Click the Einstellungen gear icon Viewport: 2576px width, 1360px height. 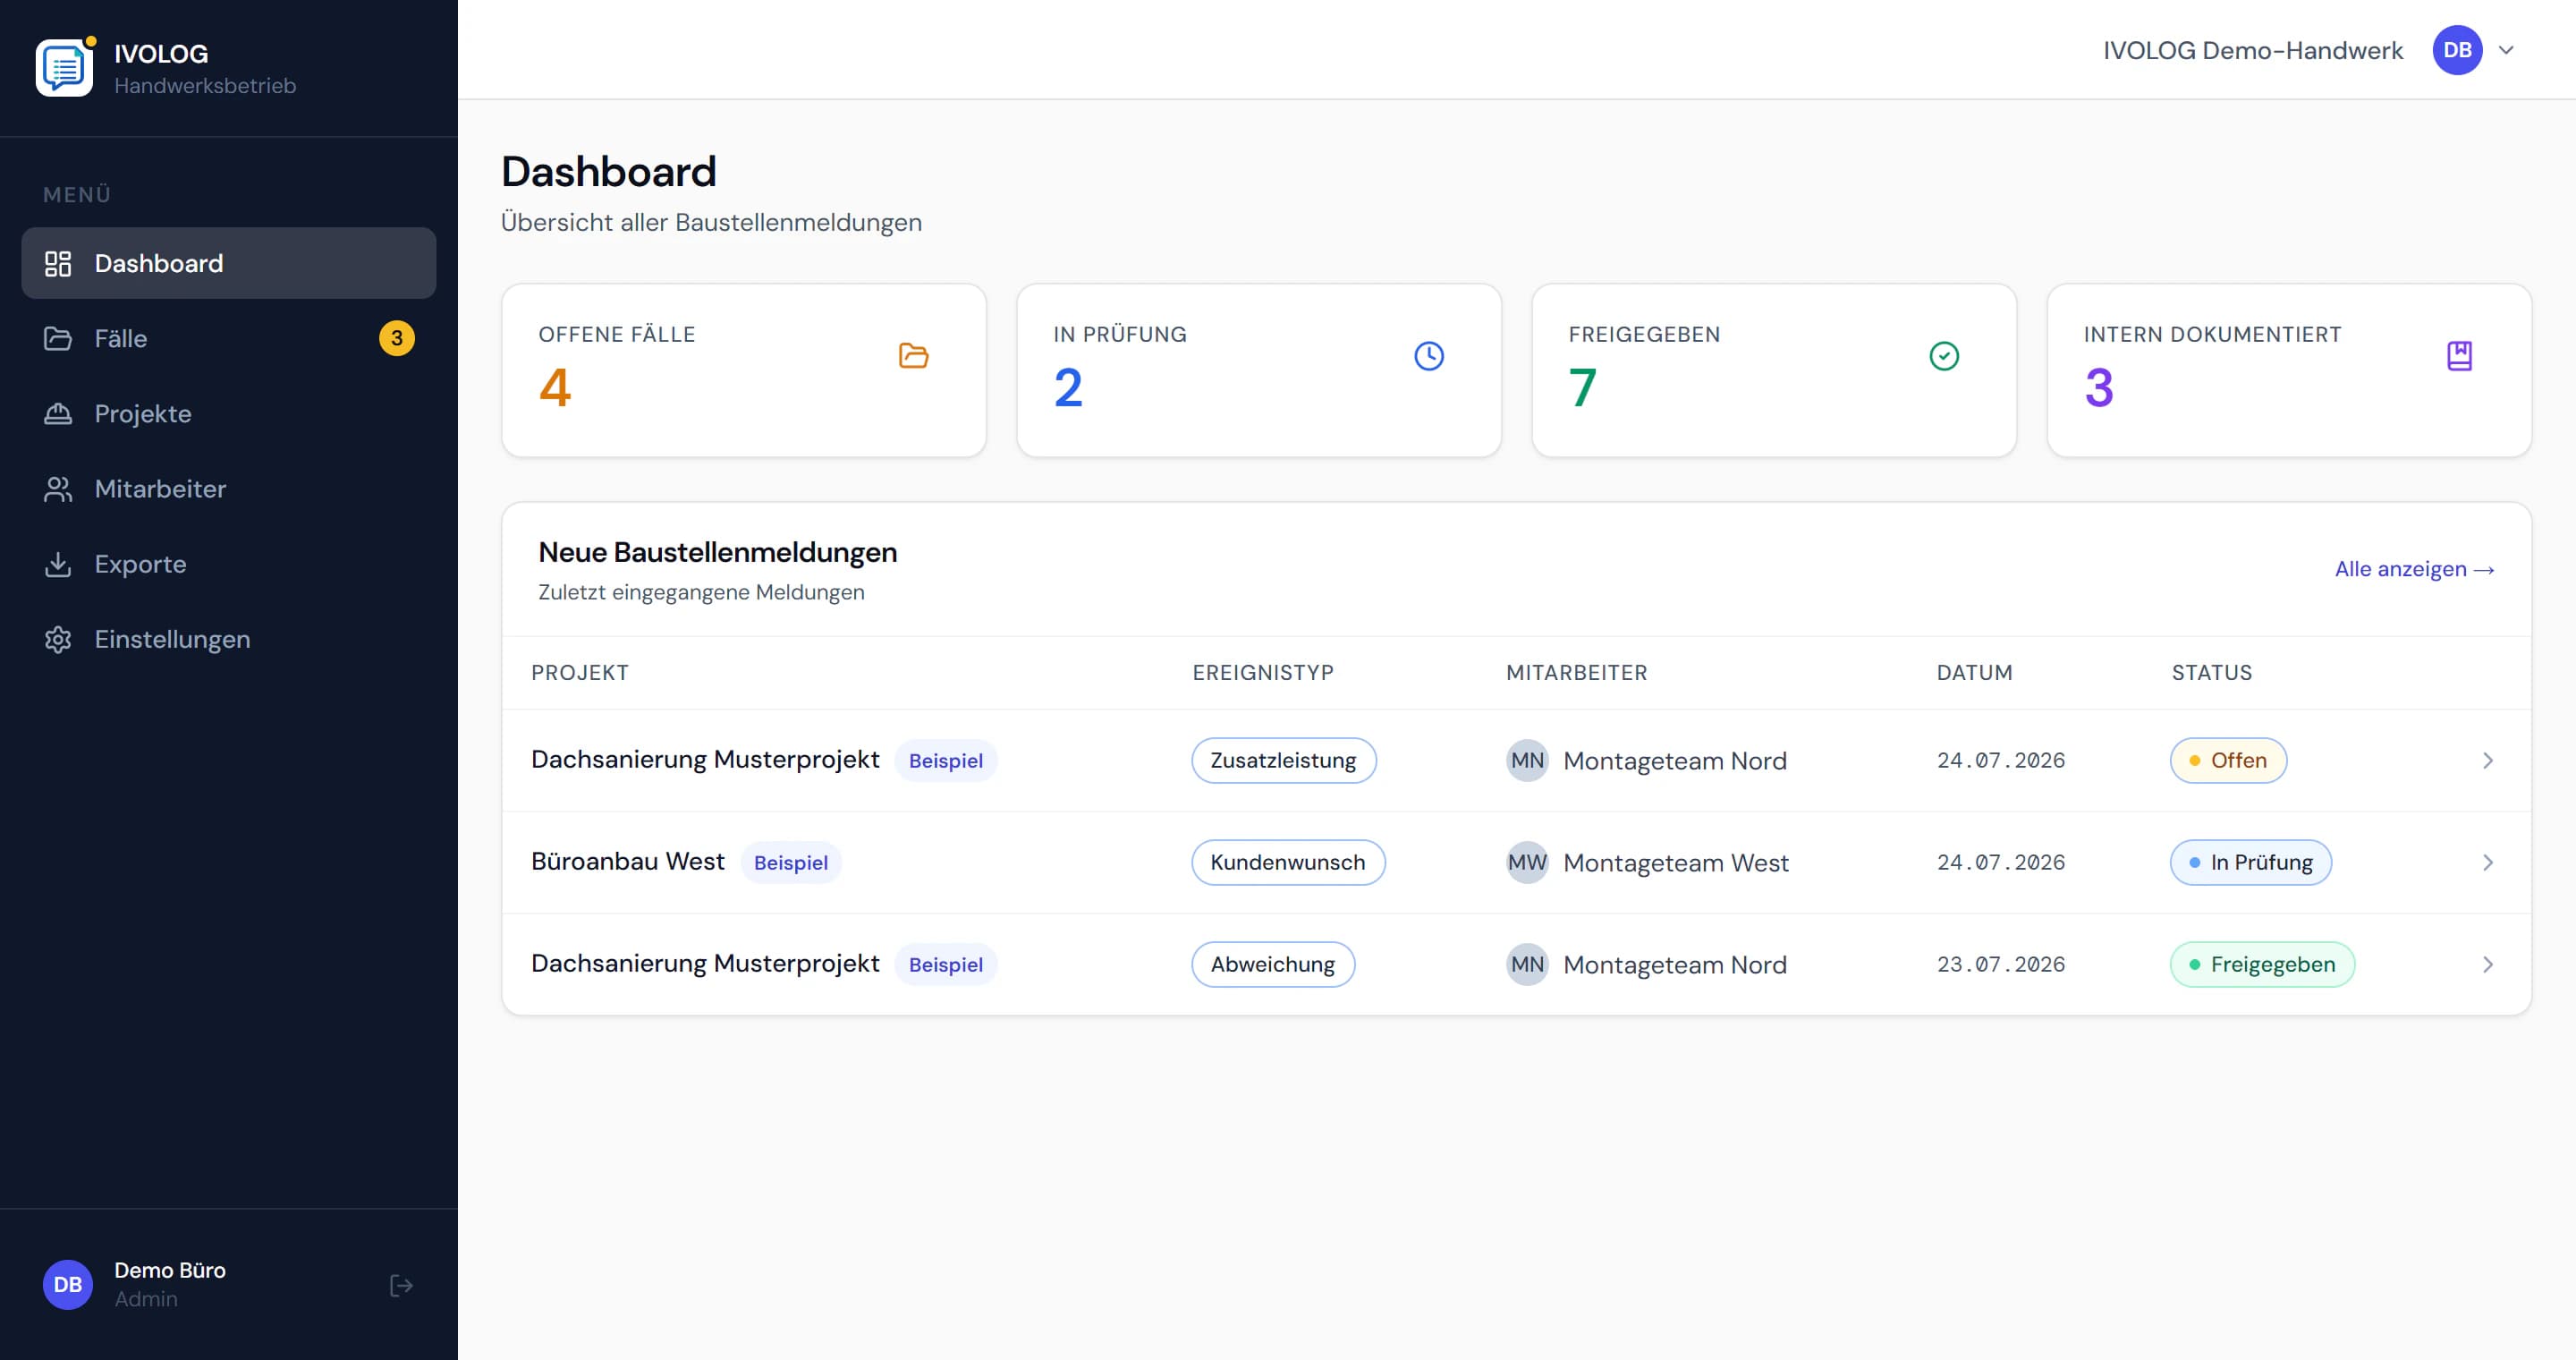tap(58, 639)
